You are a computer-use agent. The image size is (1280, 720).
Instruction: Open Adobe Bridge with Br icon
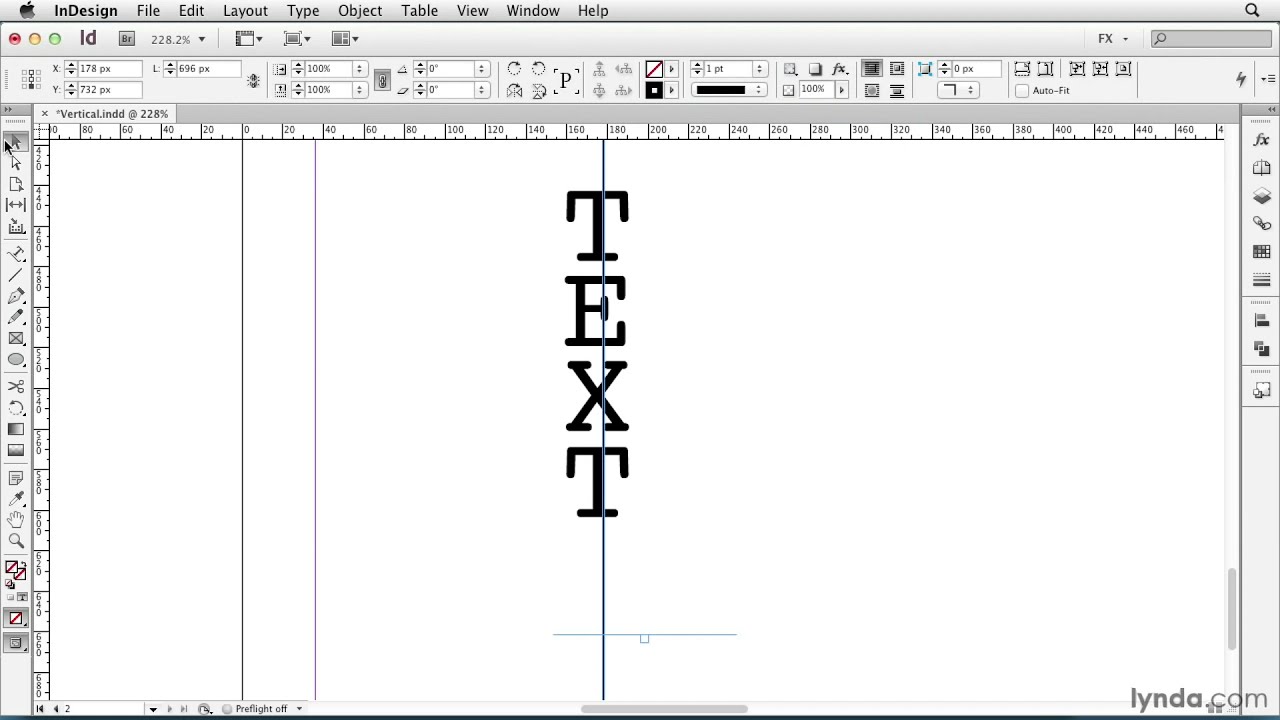pyautogui.click(x=127, y=39)
